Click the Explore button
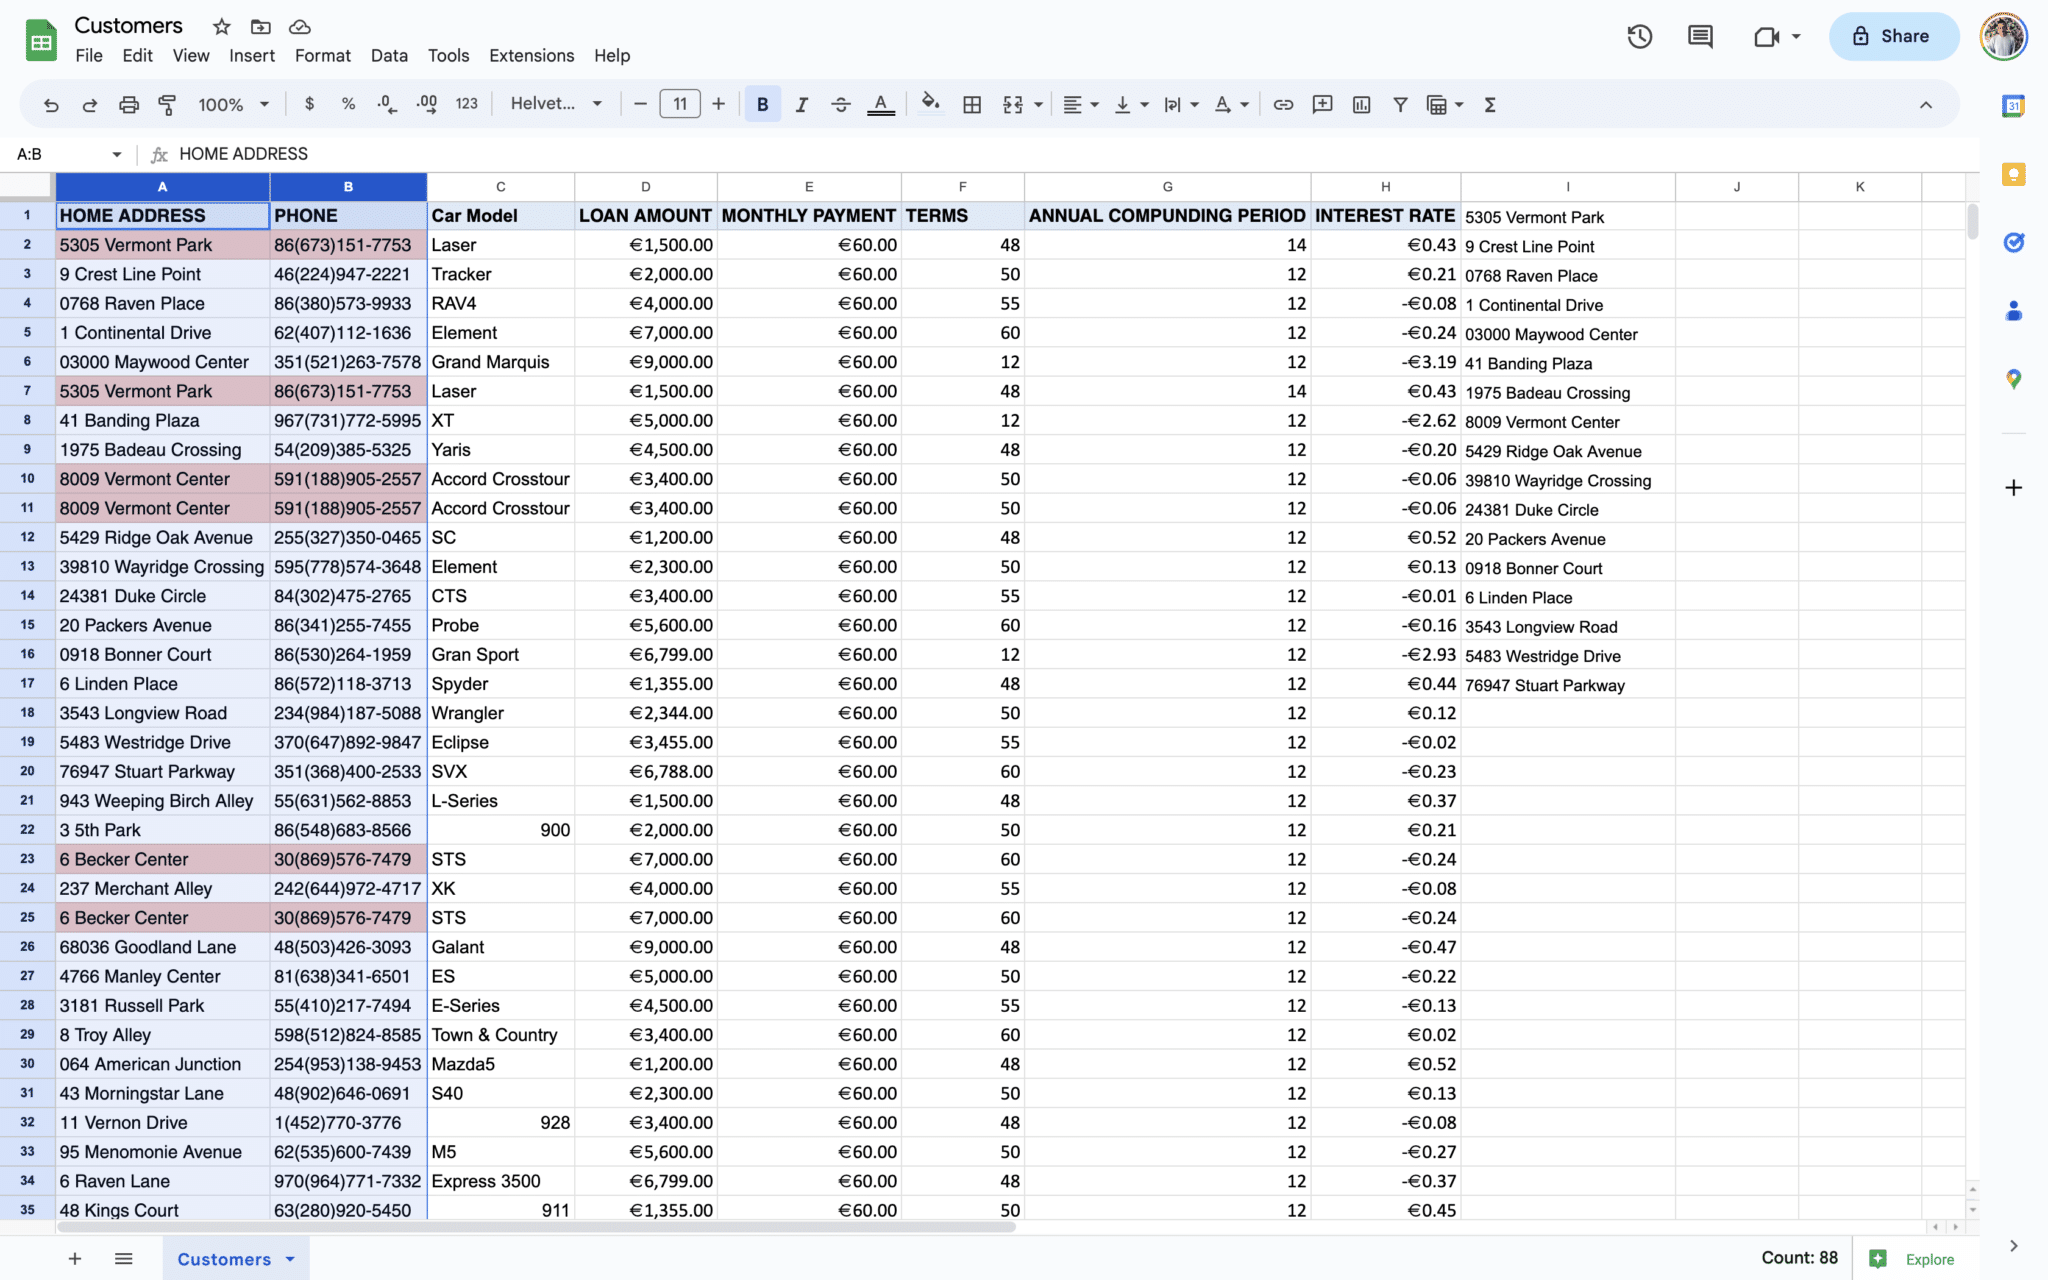The image size is (2048, 1280). tap(1913, 1259)
